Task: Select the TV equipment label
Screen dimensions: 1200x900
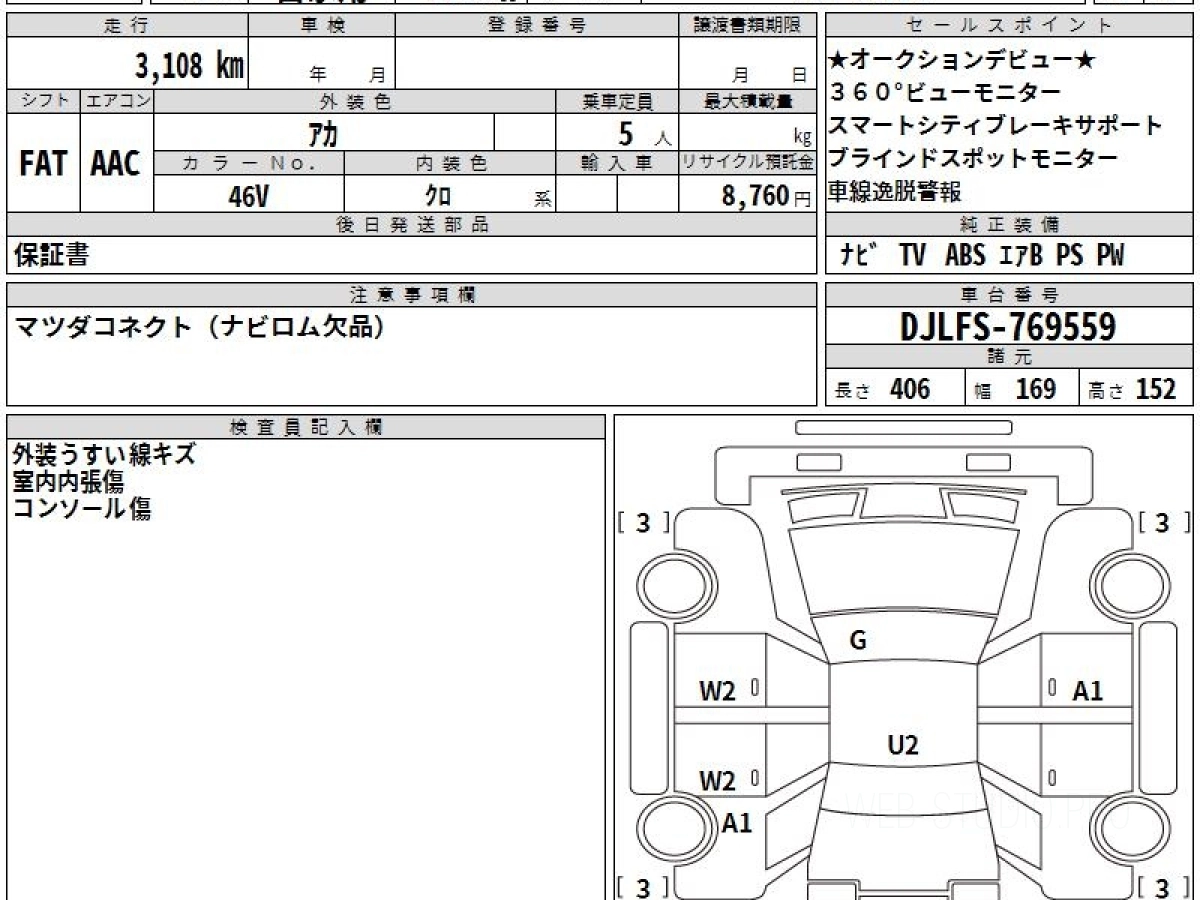Action: click(912, 255)
